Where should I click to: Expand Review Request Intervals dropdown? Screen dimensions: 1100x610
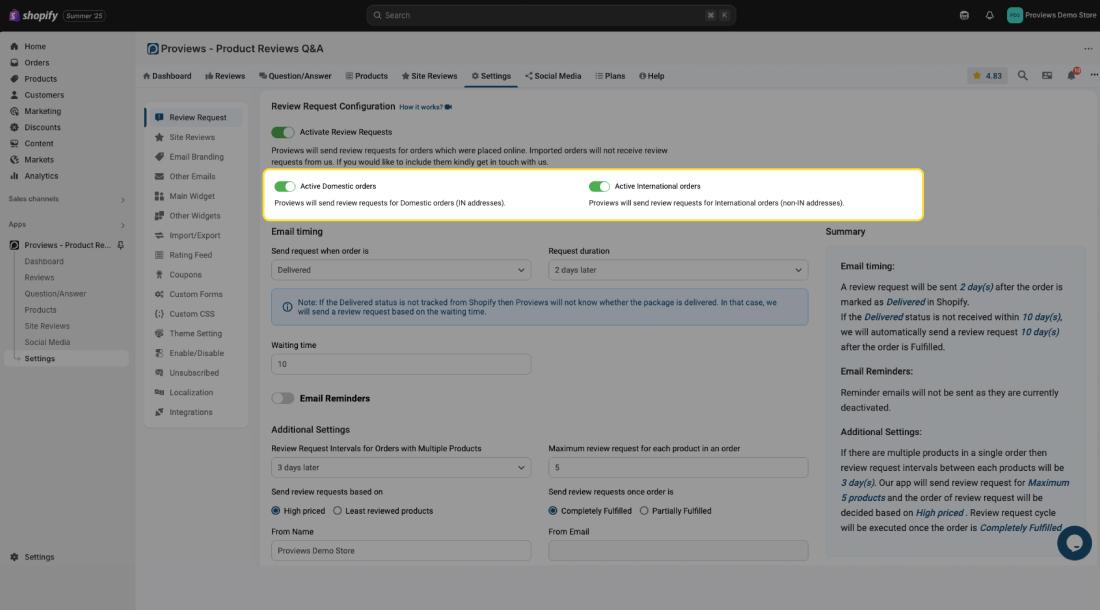tap(401, 467)
